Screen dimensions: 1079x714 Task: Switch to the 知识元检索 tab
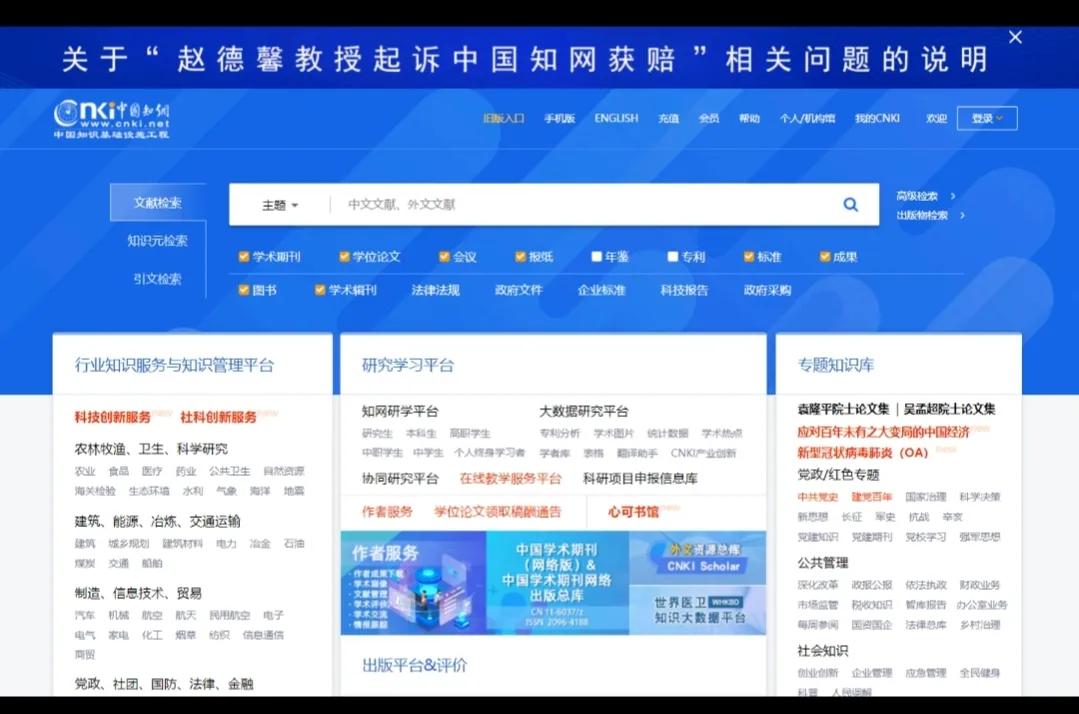pos(156,240)
